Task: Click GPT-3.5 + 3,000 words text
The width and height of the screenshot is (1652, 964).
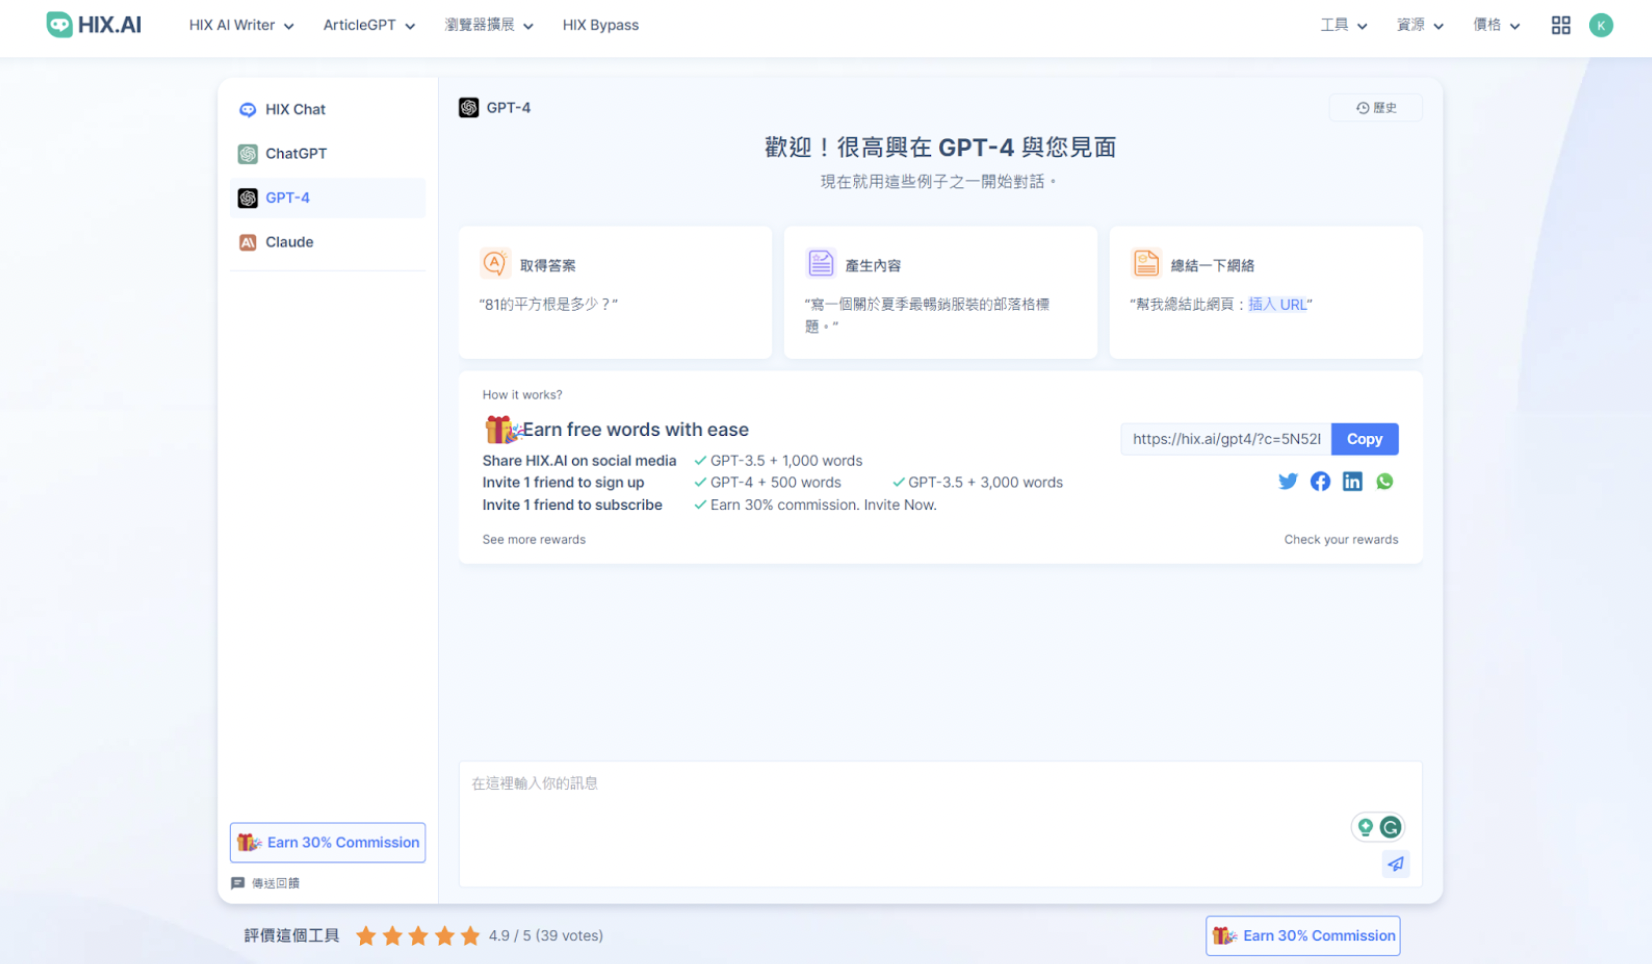Action: [985, 483]
